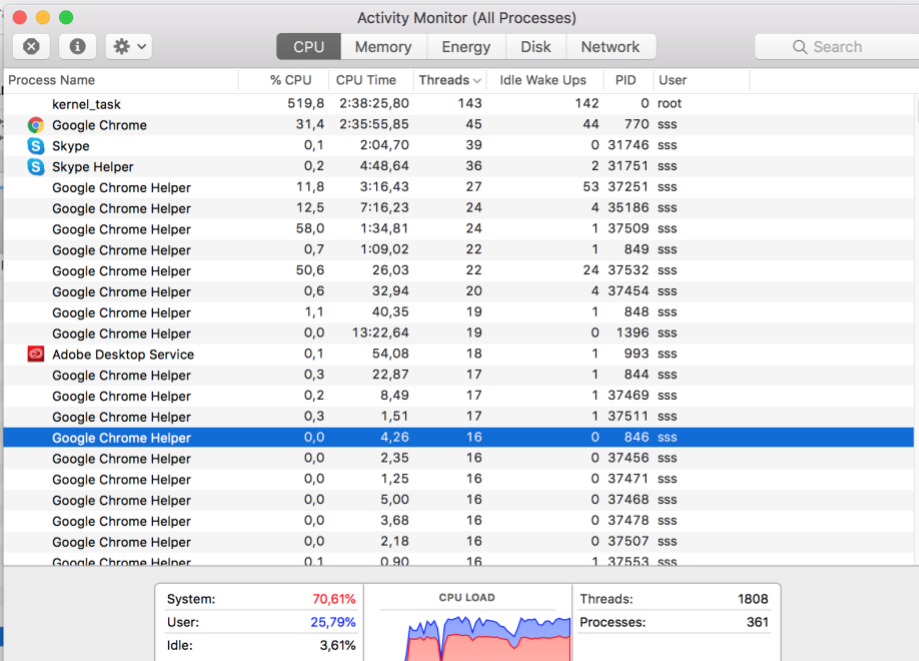Select the Network tab
This screenshot has width=919, height=661.
tap(610, 47)
